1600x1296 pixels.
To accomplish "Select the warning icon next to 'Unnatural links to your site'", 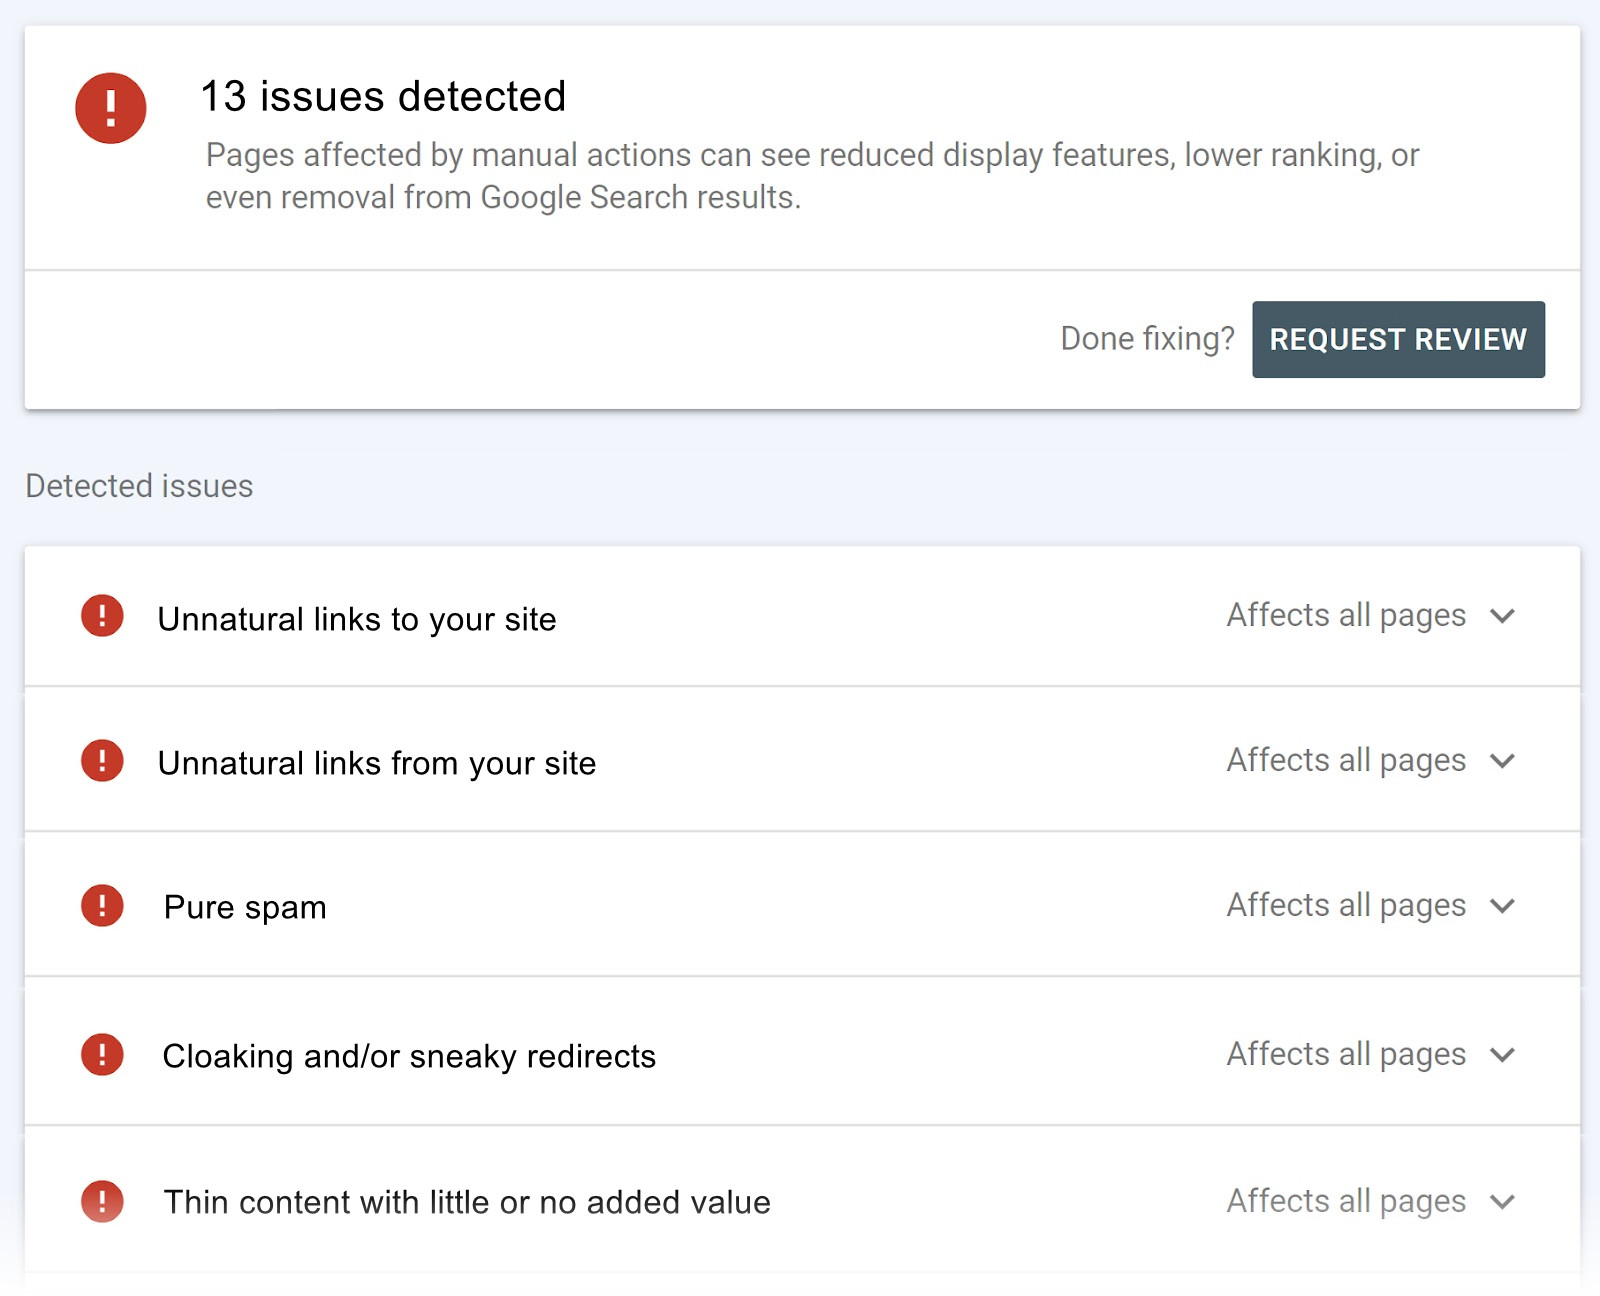I will (101, 618).
